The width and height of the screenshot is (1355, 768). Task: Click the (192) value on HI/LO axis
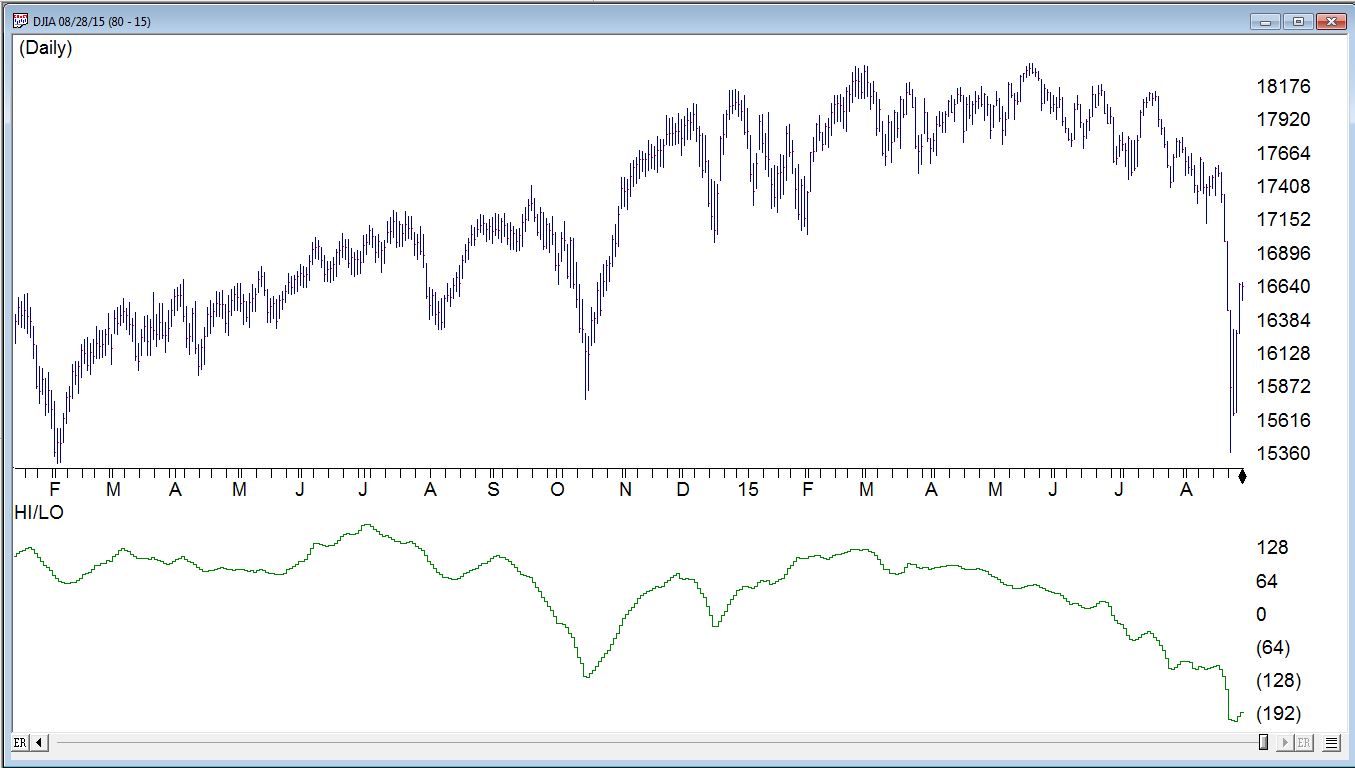[1279, 714]
